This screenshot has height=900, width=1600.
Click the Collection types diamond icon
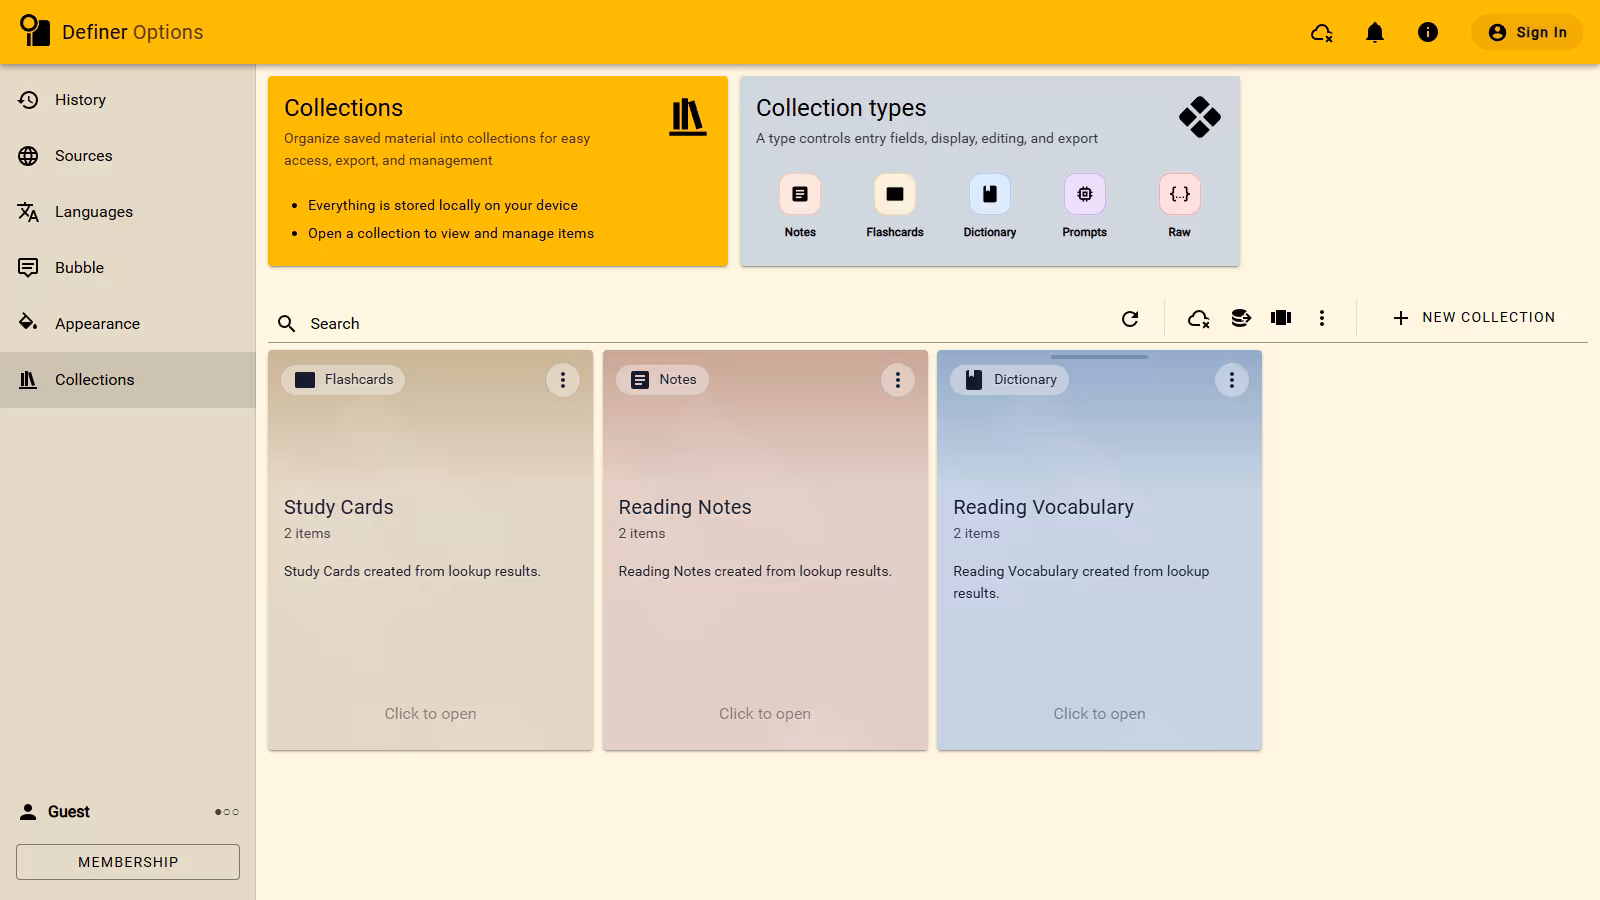pyautogui.click(x=1200, y=117)
